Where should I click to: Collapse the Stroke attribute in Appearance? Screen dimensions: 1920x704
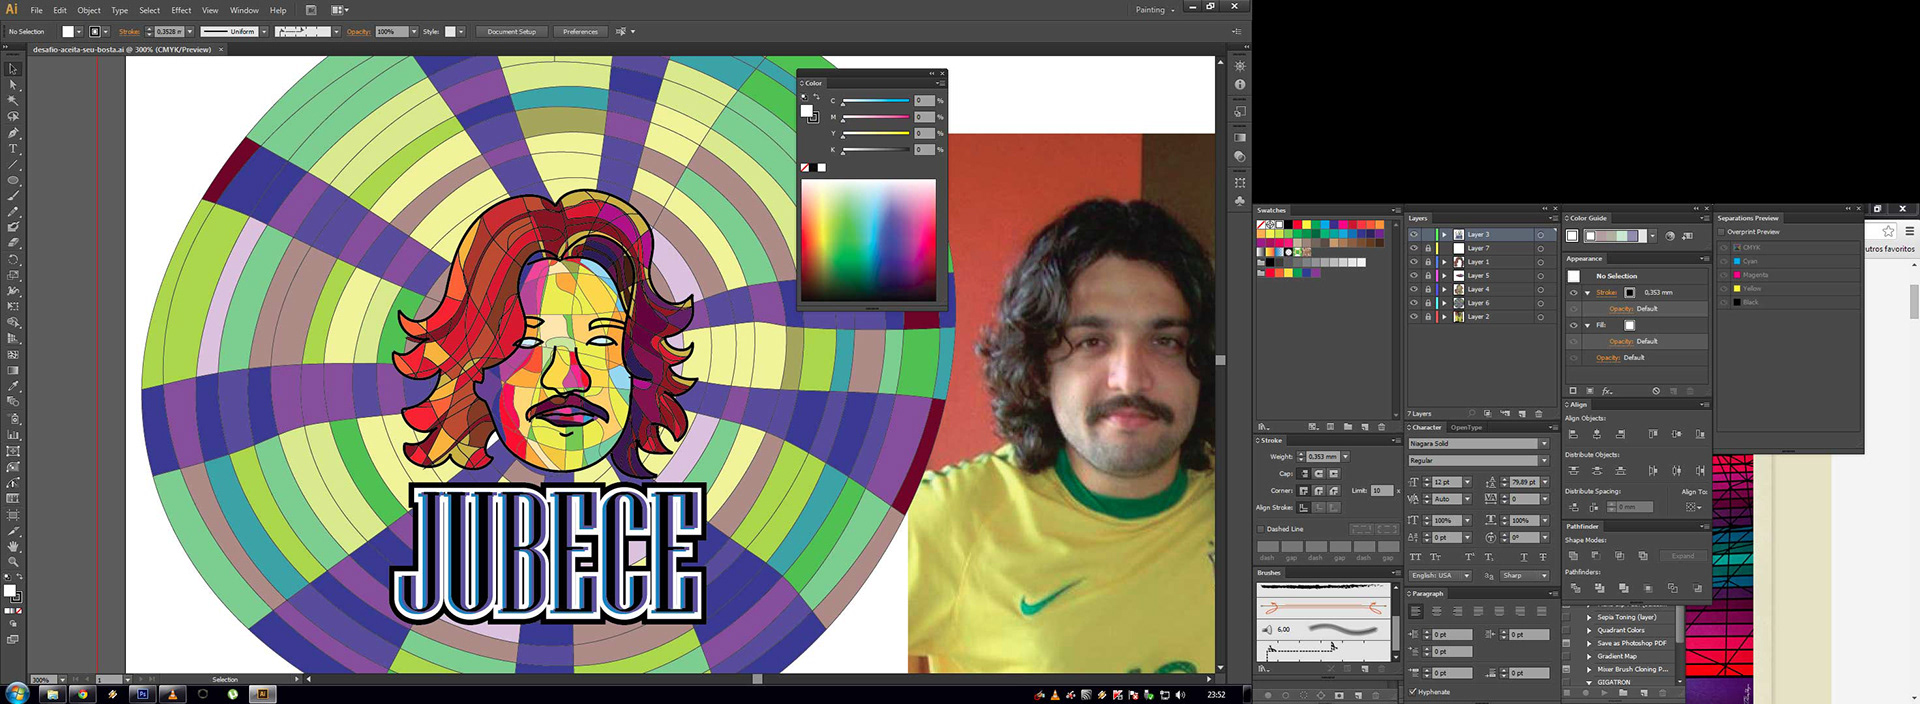[1587, 293]
